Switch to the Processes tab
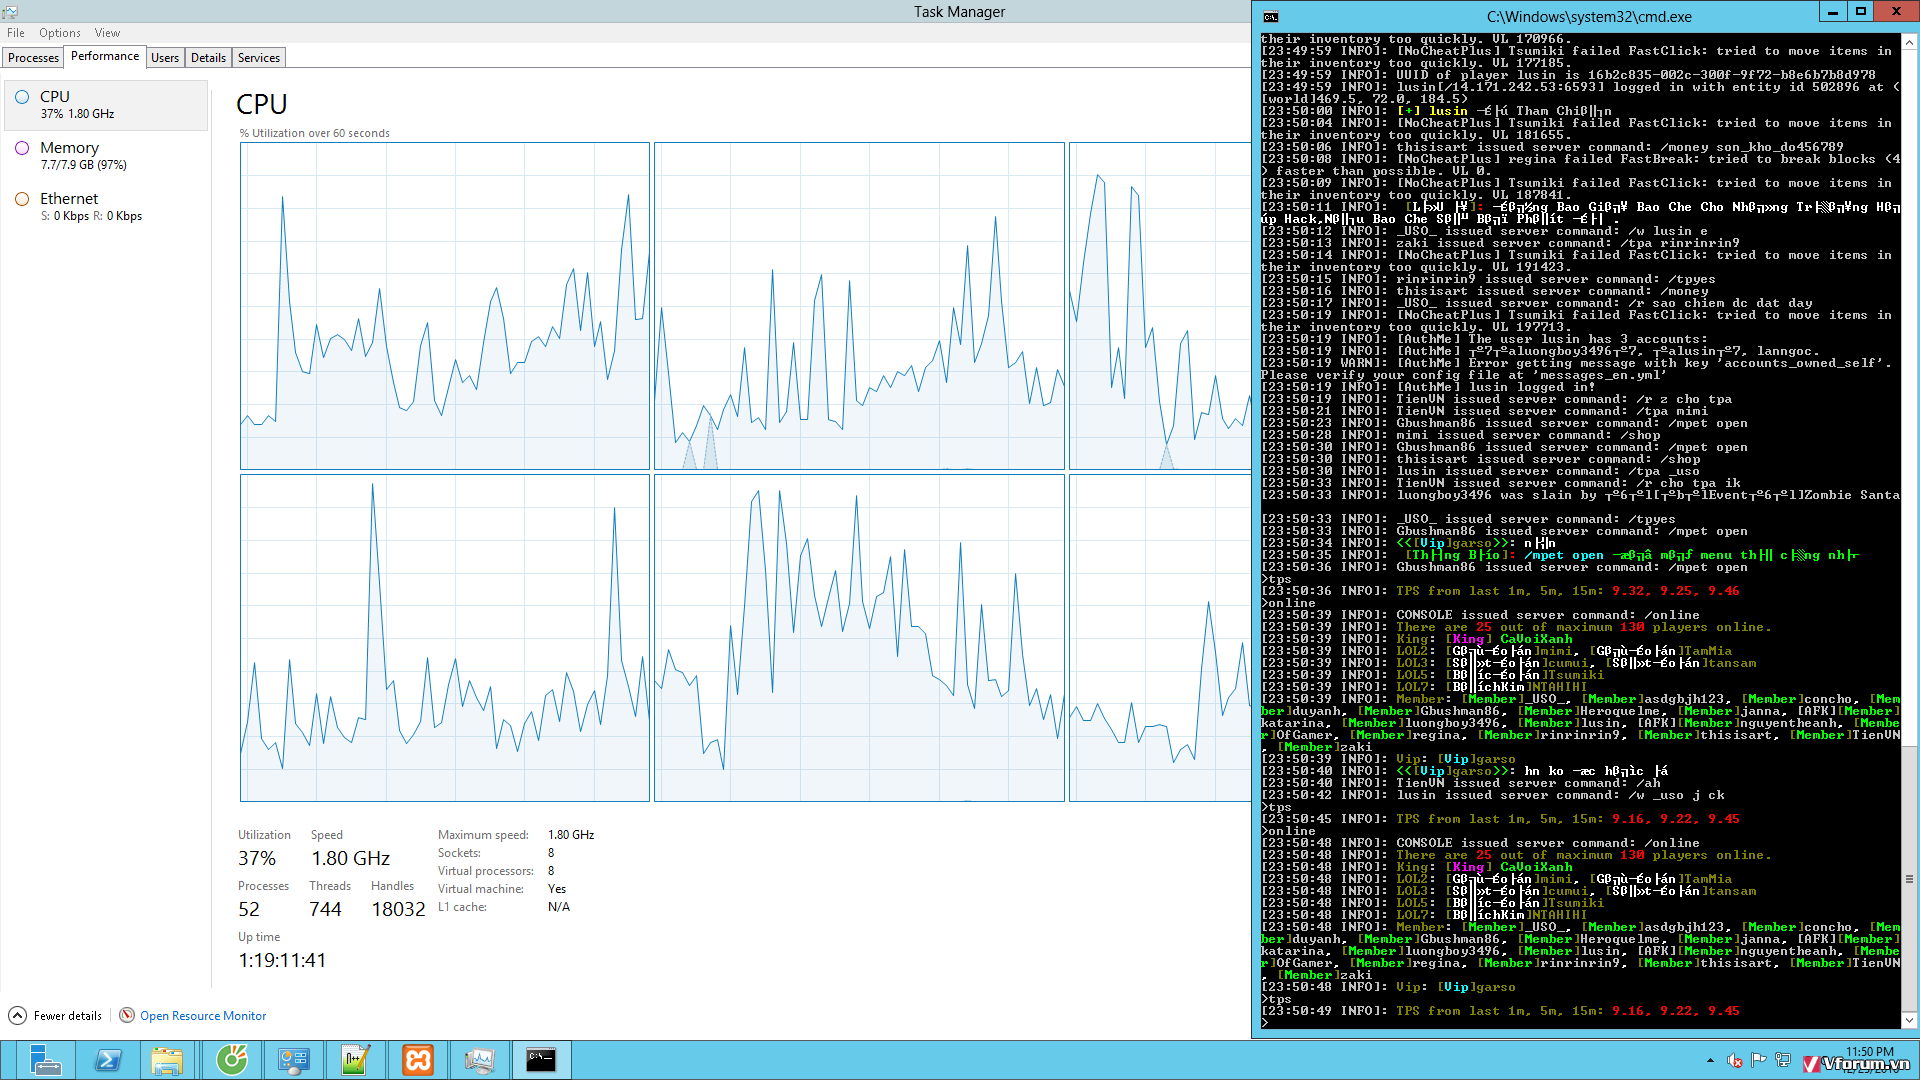The image size is (1920, 1080). pos(33,57)
